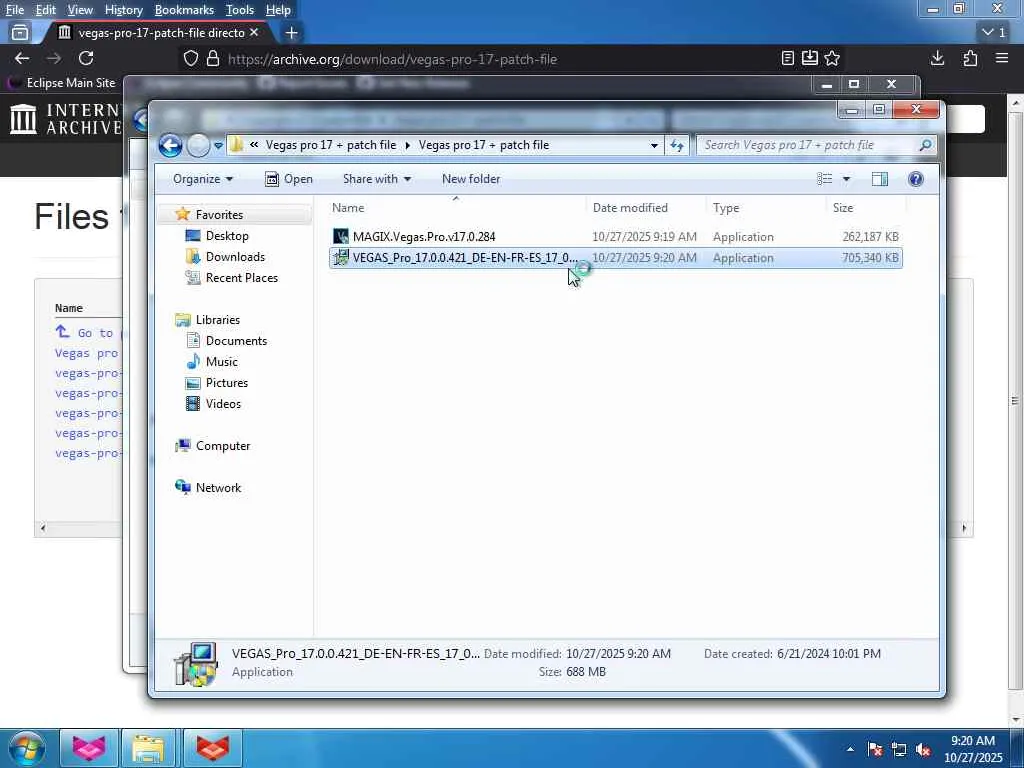Open Downloads in navigation pane
The width and height of the screenshot is (1024, 768).
235,257
